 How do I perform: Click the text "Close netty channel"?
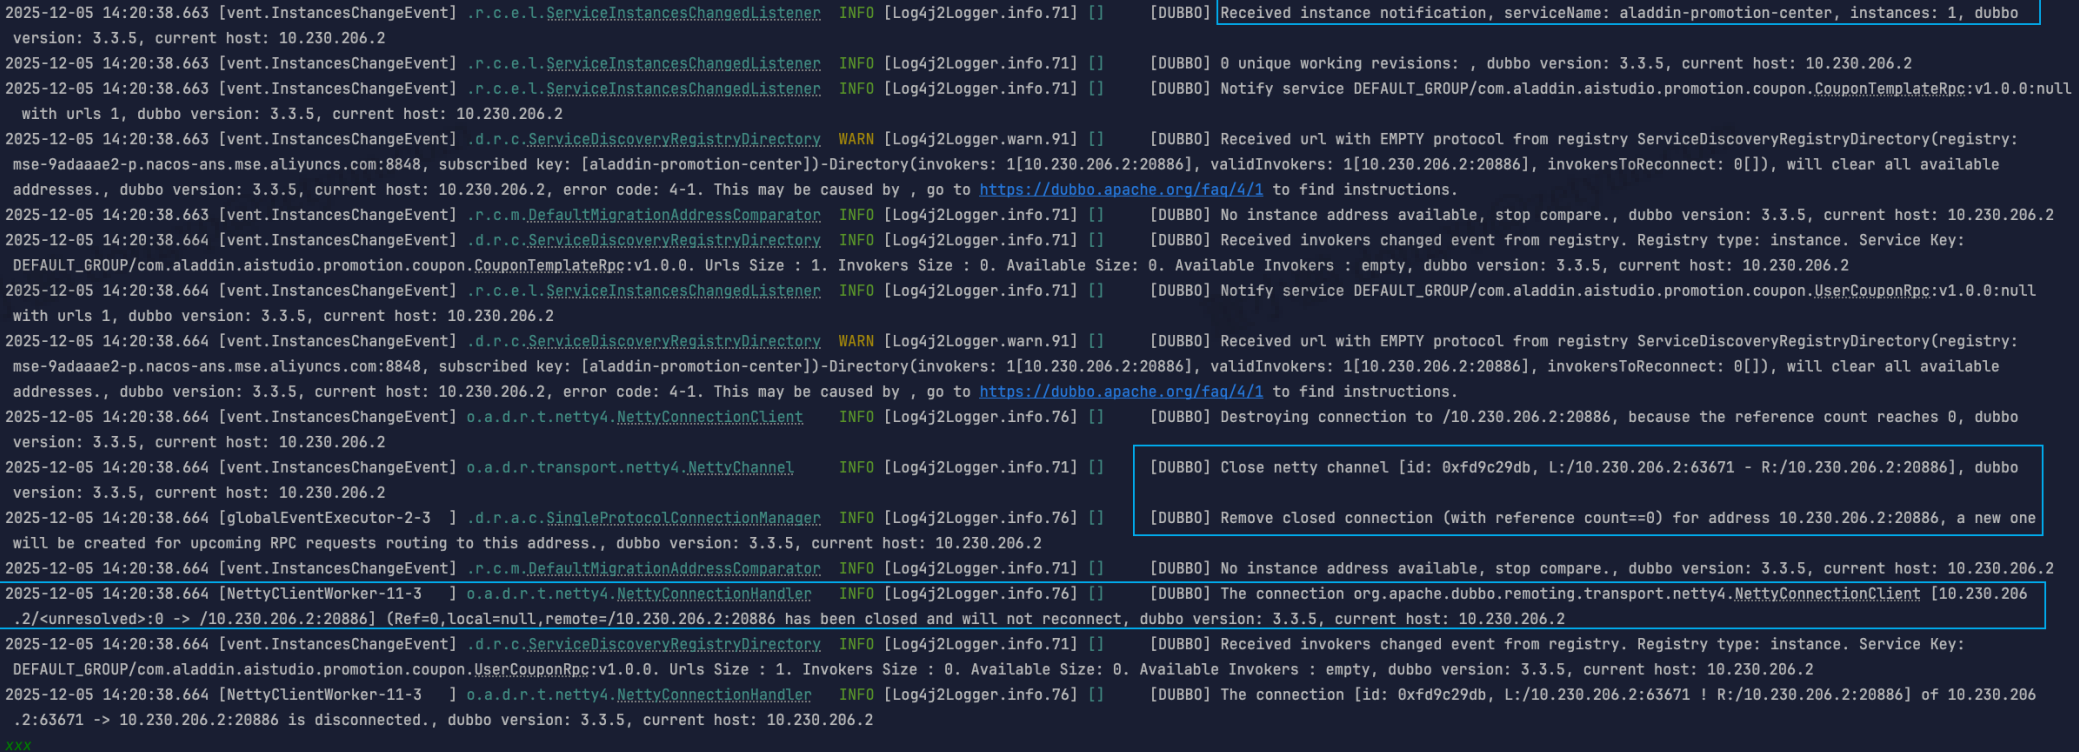pos(1304,467)
